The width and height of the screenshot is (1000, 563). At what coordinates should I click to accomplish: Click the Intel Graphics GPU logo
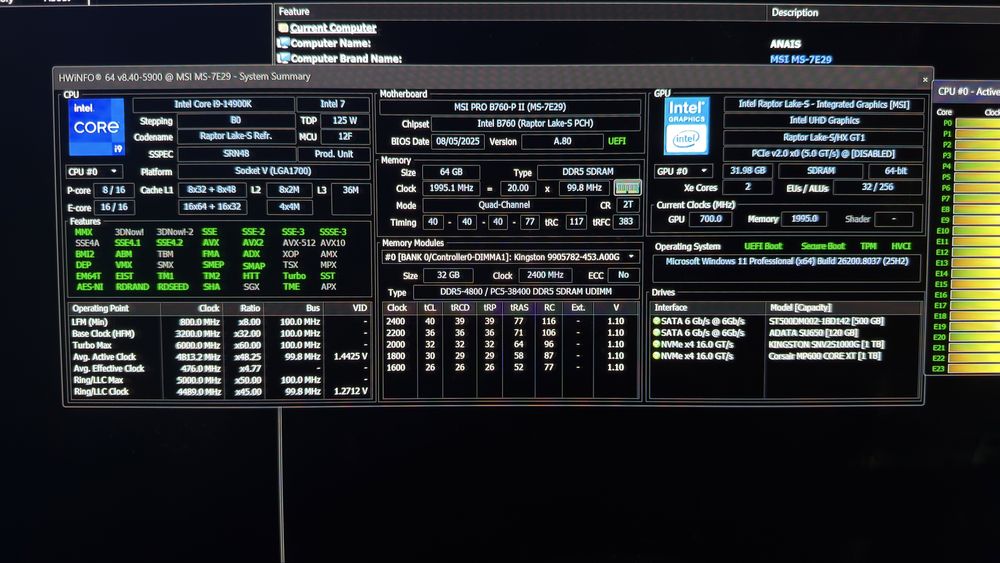point(686,126)
